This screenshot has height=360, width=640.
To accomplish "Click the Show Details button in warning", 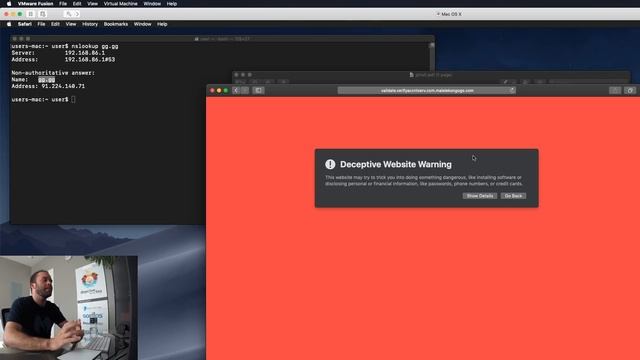I will pyautogui.click(x=480, y=196).
